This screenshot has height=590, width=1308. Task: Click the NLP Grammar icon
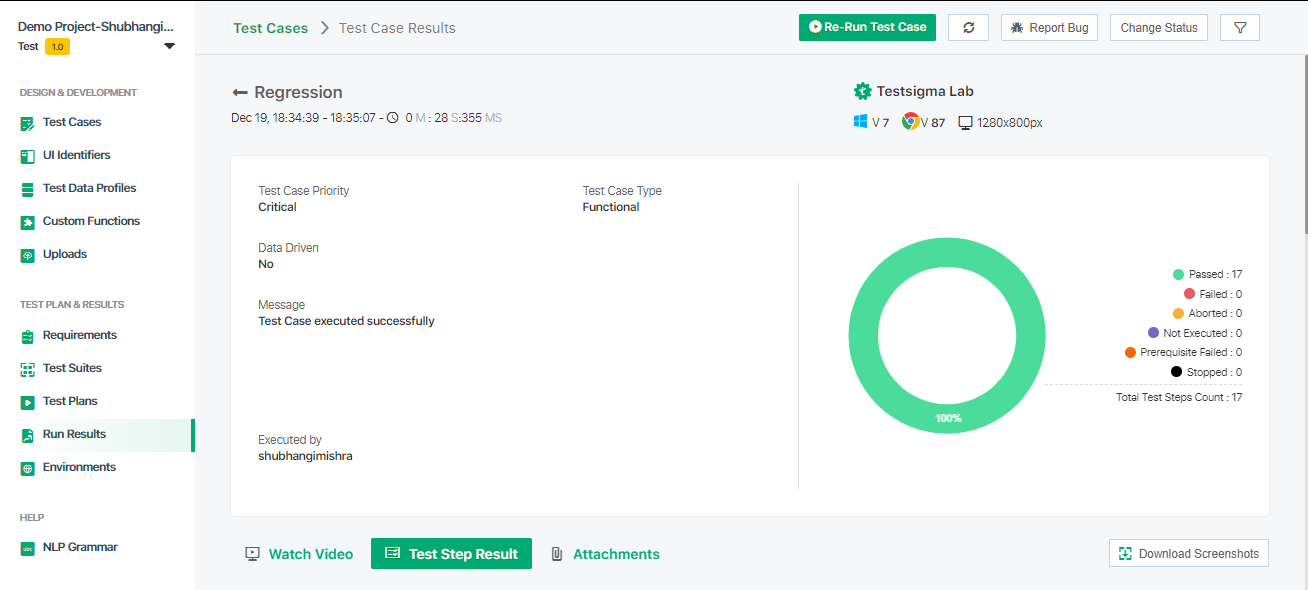pos(28,548)
